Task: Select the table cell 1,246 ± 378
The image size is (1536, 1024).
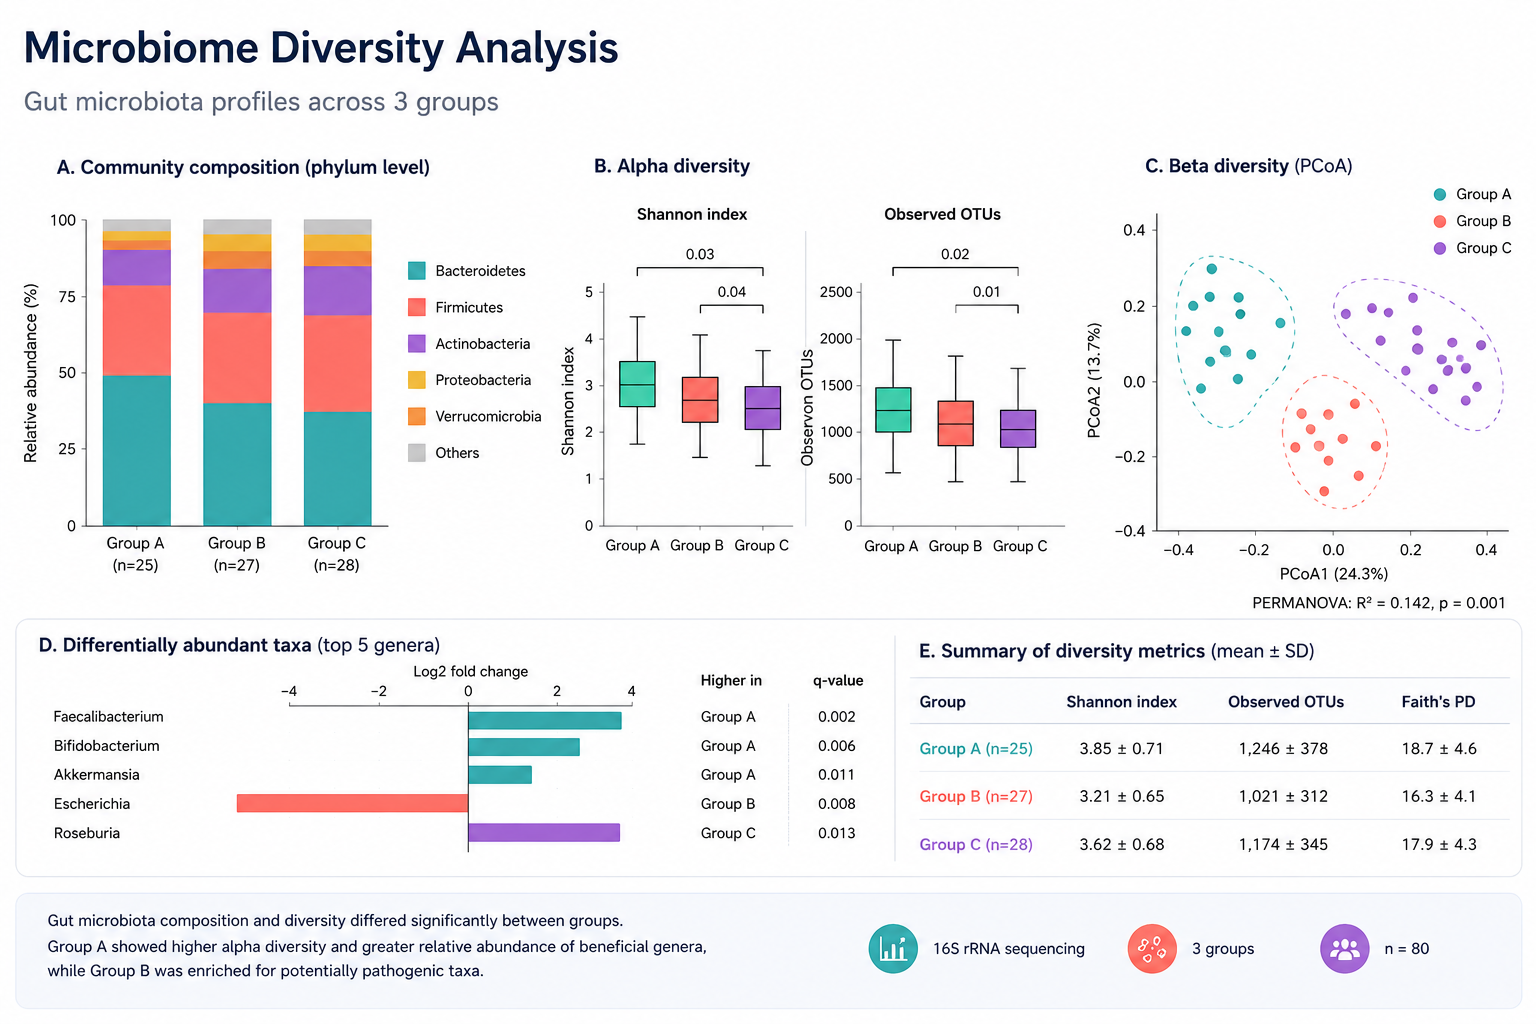Action: [x=1284, y=749]
